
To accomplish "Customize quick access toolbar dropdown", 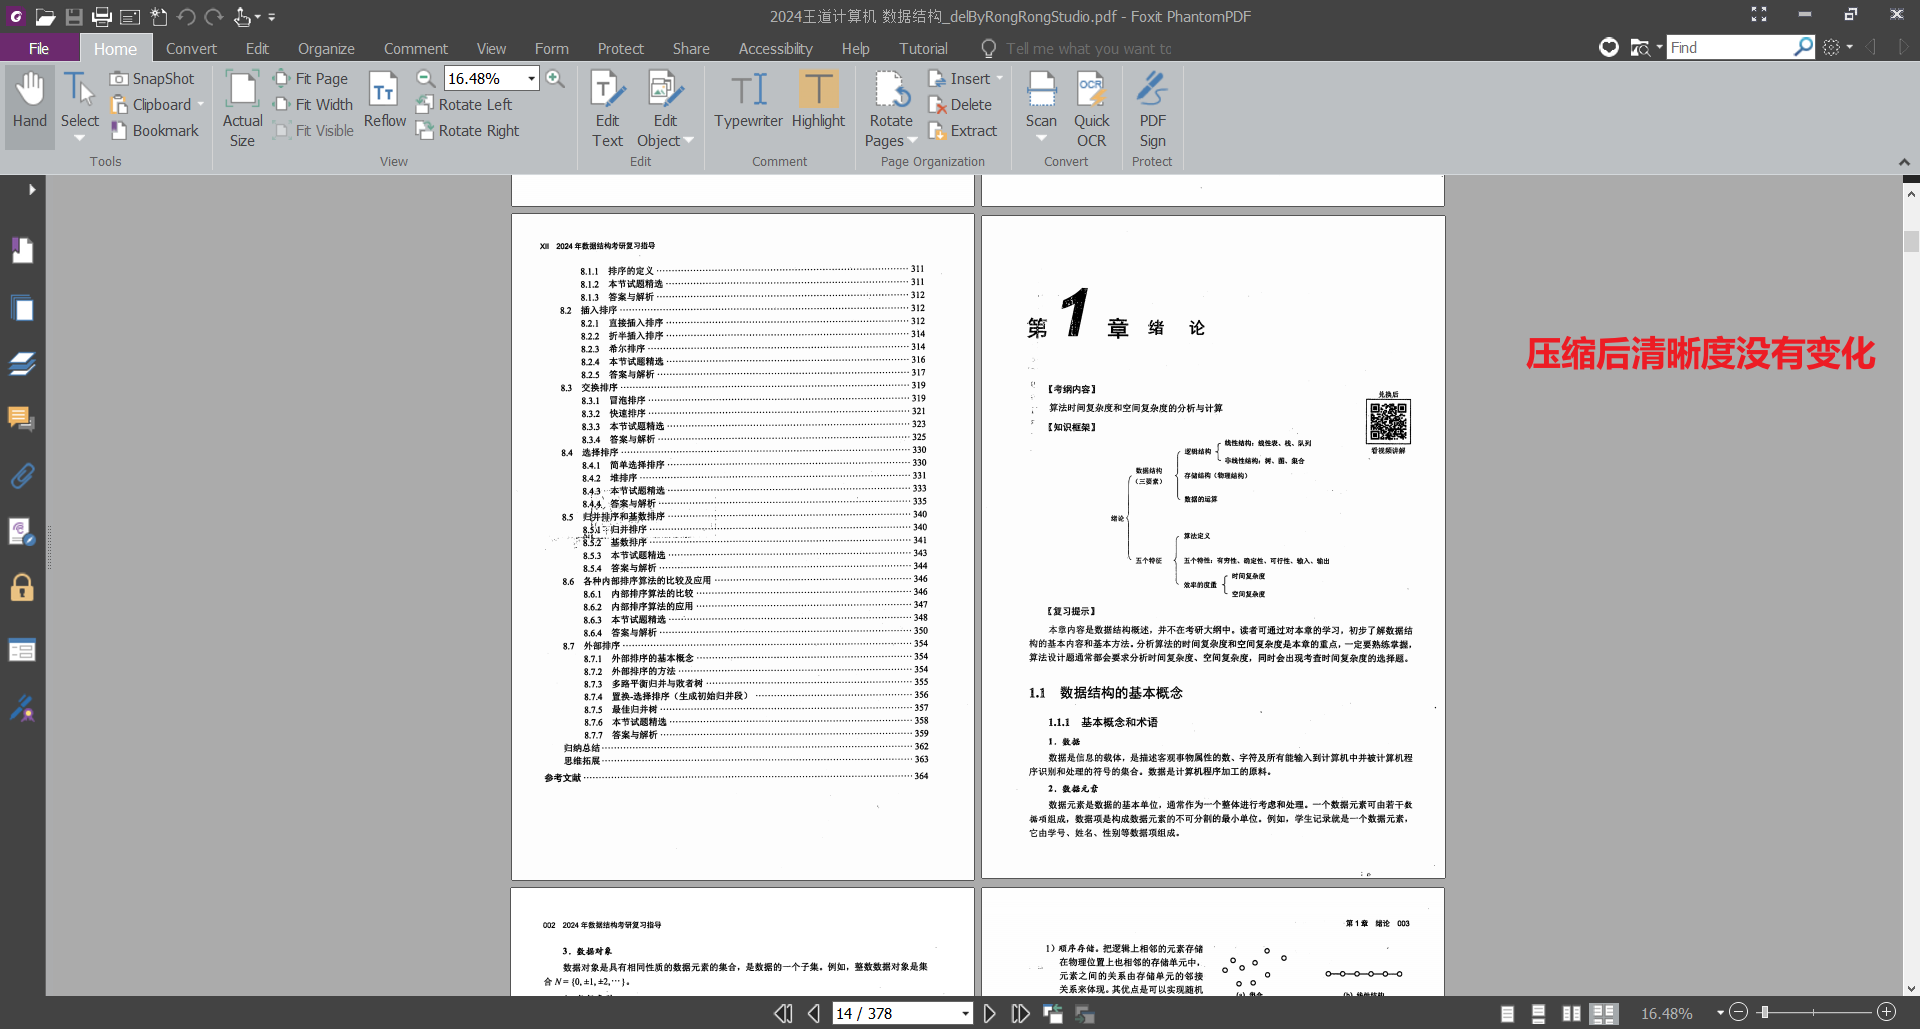I will (x=271, y=17).
